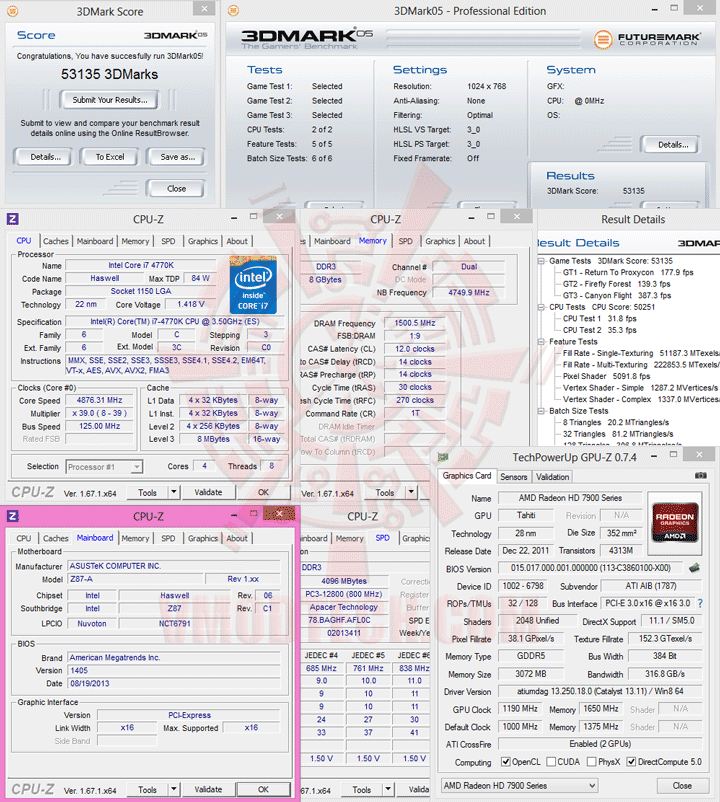Toggle the PhysX checkbox in GPU-Z
The width and height of the screenshot is (720, 802).
(x=592, y=762)
